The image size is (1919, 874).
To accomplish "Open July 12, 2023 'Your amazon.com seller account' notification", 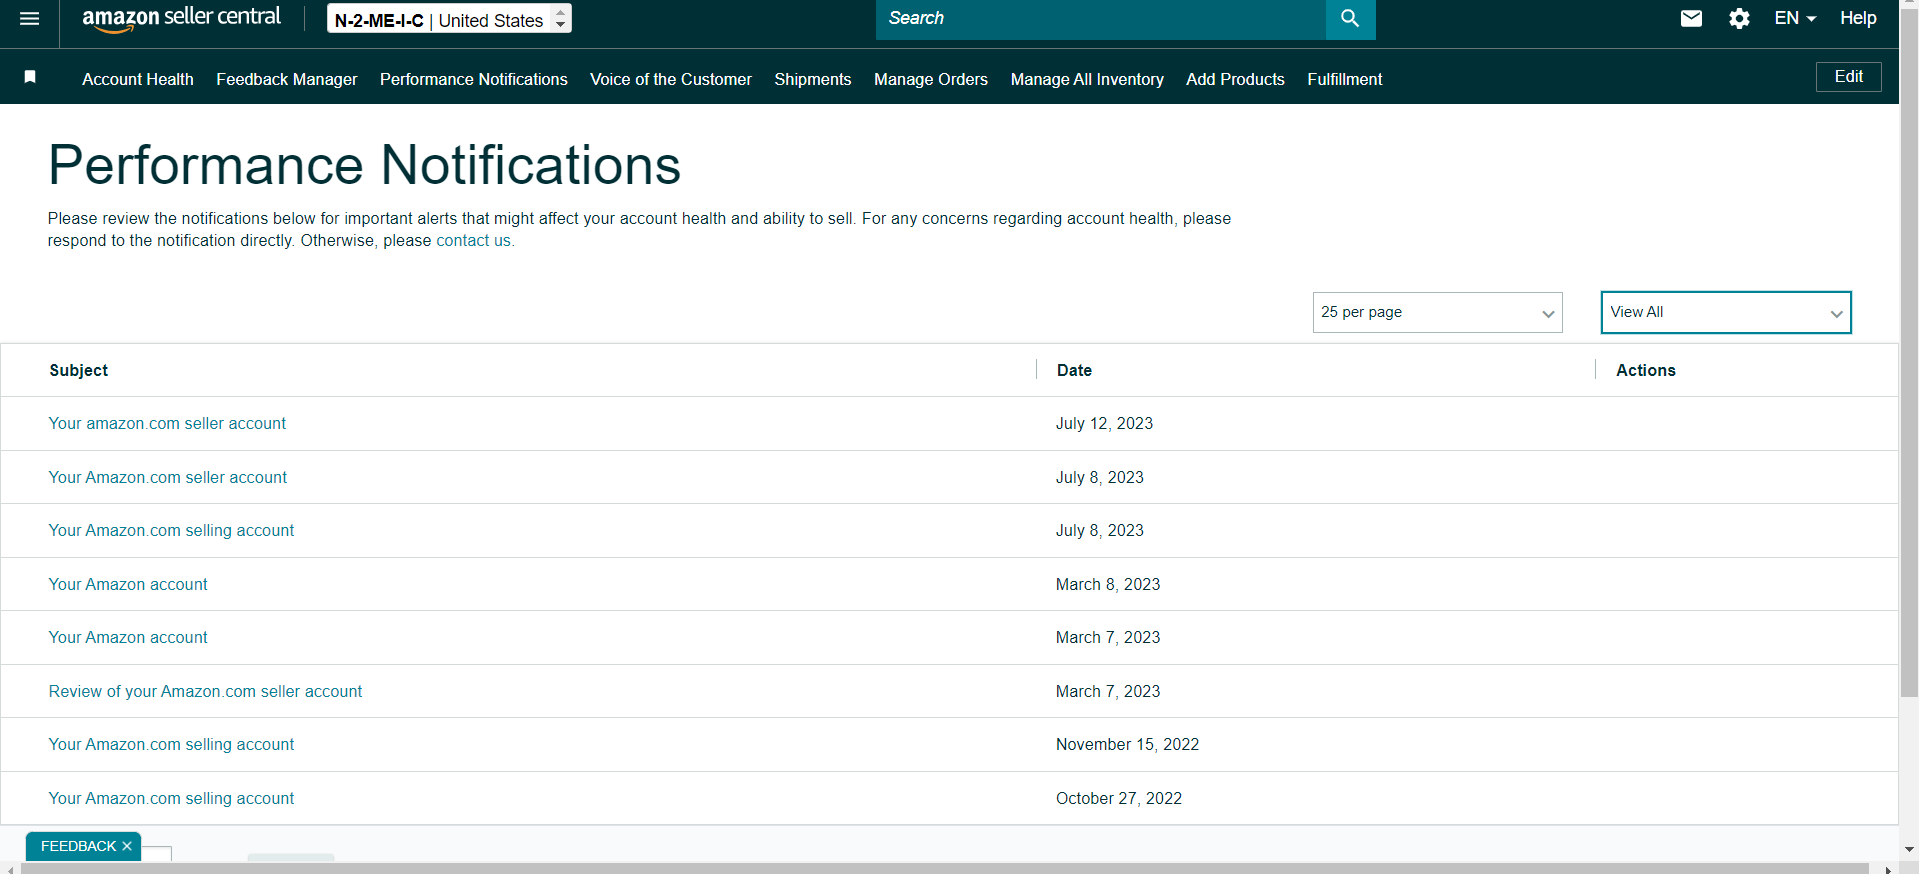I will [x=167, y=423].
